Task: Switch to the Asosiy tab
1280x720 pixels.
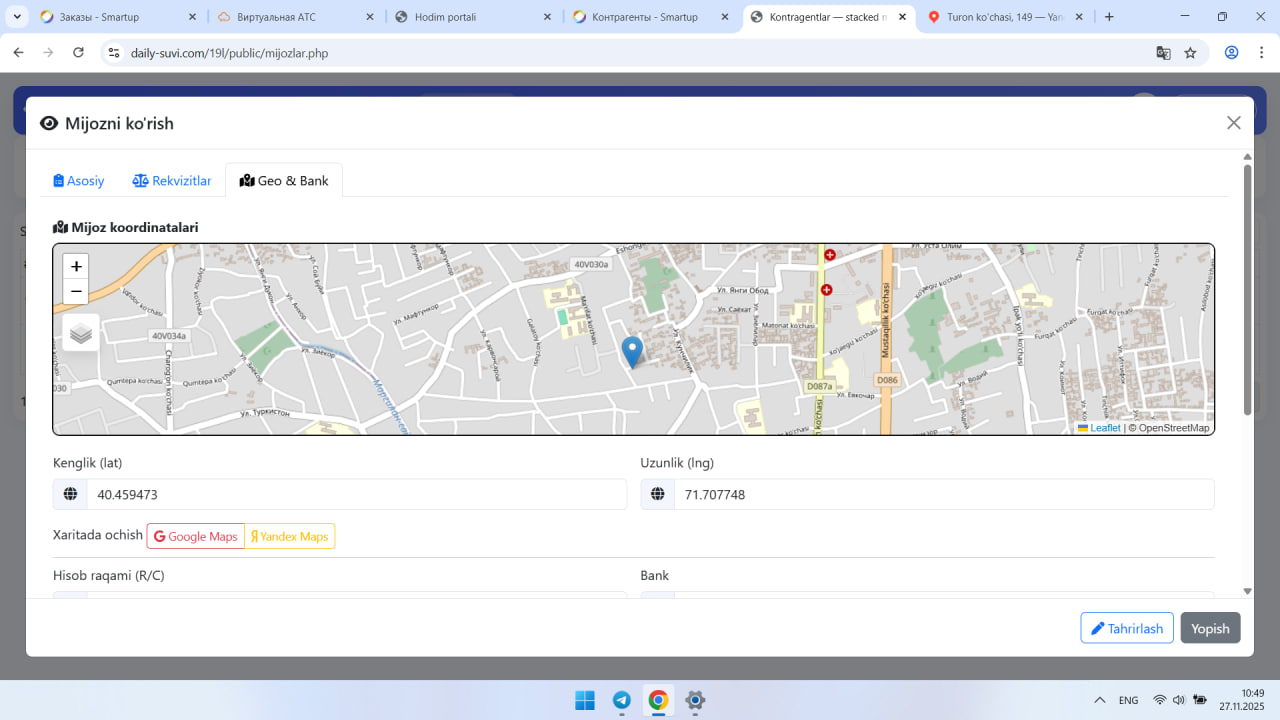Action: coord(79,181)
